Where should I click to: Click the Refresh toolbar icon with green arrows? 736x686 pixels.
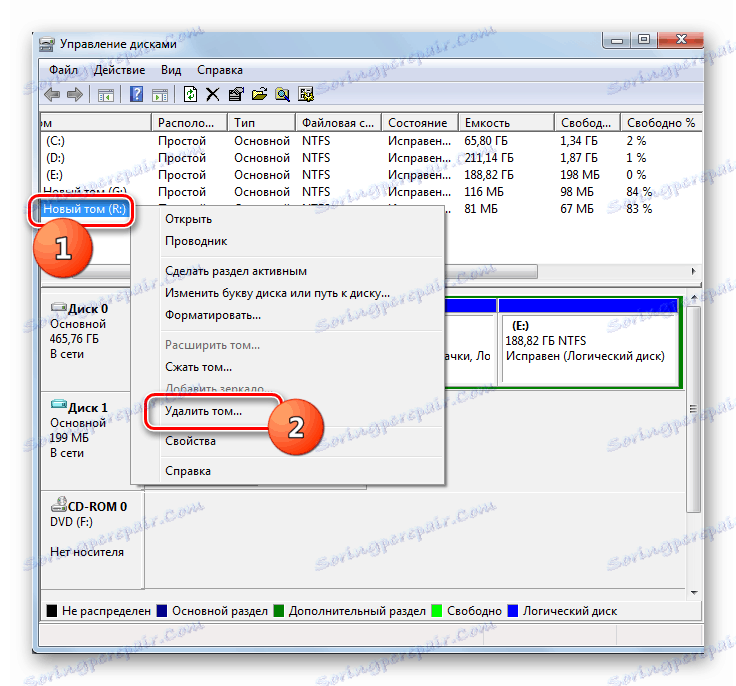(190, 94)
